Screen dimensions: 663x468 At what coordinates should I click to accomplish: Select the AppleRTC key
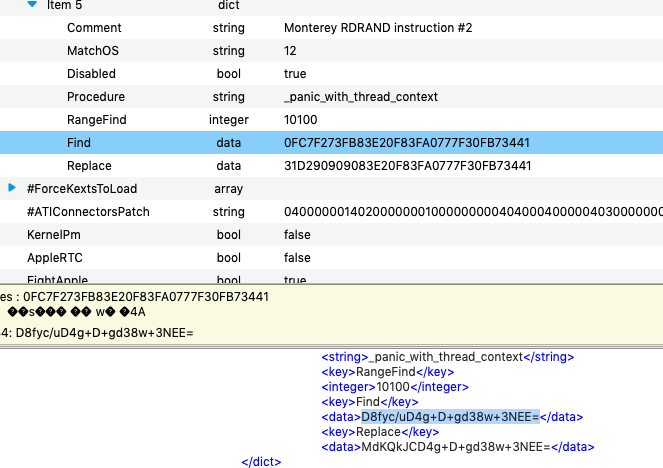tap(55, 257)
